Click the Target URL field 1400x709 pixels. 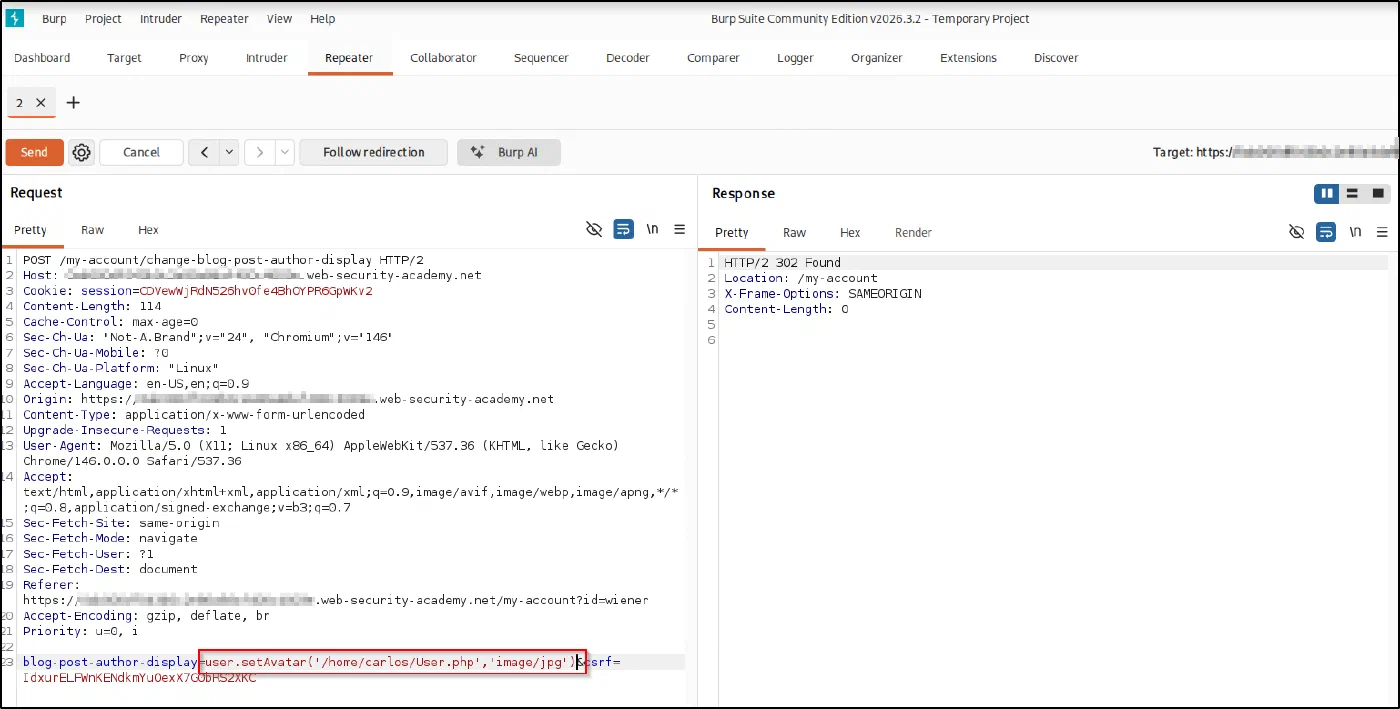tap(1275, 152)
